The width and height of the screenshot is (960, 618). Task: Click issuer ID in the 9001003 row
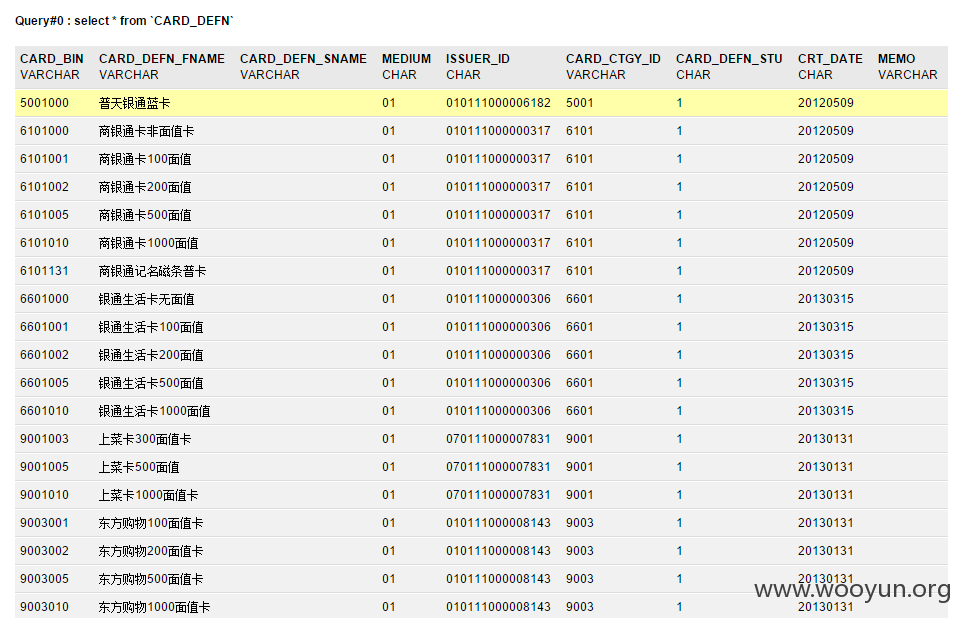tap(498, 439)
